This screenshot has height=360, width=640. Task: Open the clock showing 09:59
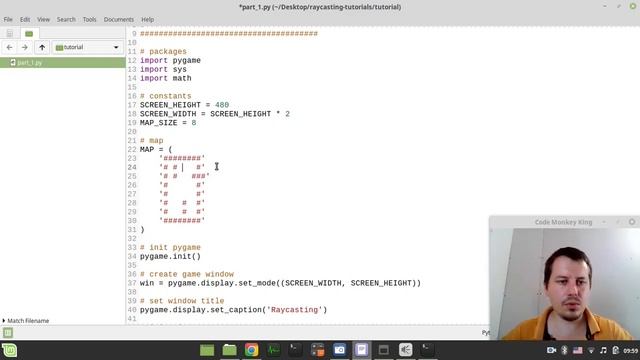631,351
